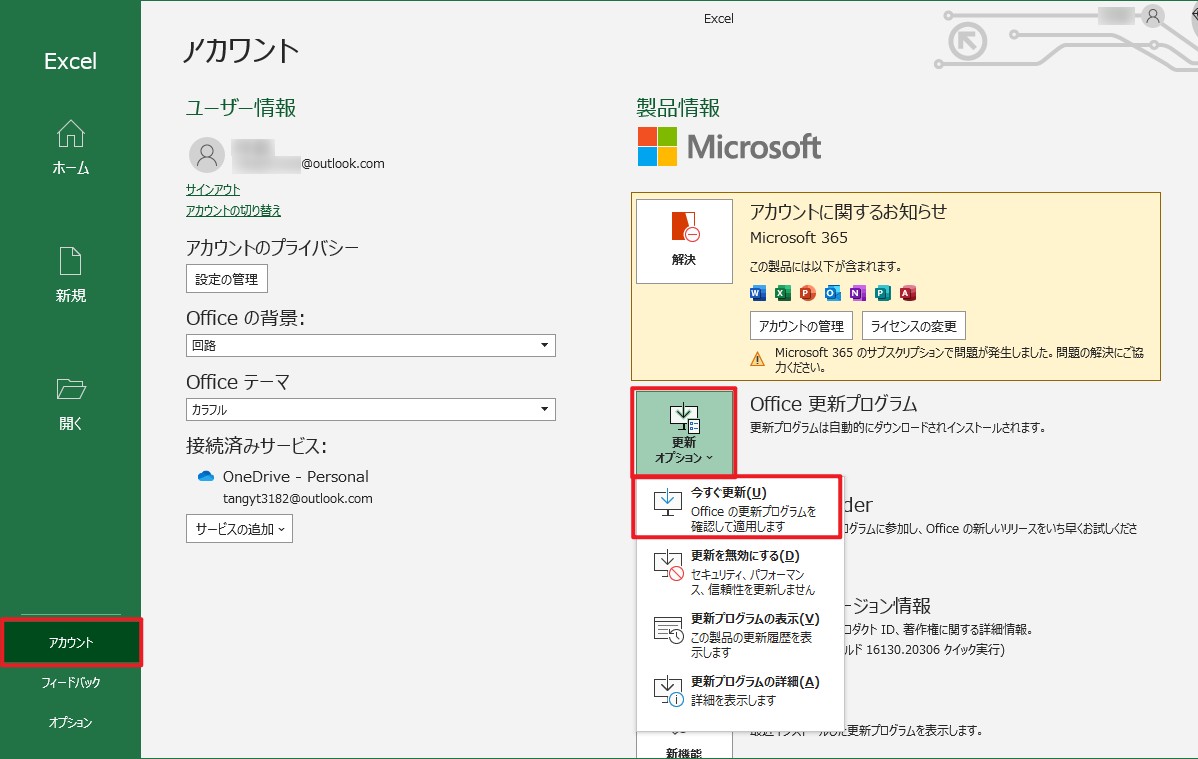This screenshot has height=759, width=1198.
Task: Open オプション in the sidebar
Action: click(x=70, y=722)
